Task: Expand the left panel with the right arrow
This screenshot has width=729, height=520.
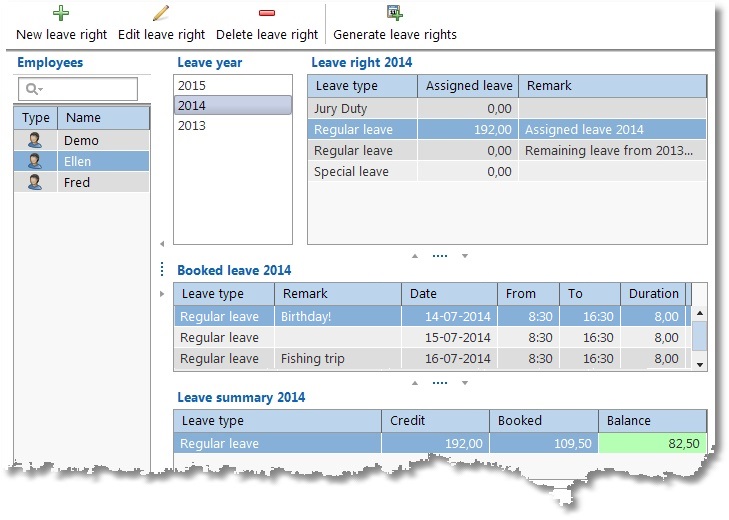Action: point(162,293)
